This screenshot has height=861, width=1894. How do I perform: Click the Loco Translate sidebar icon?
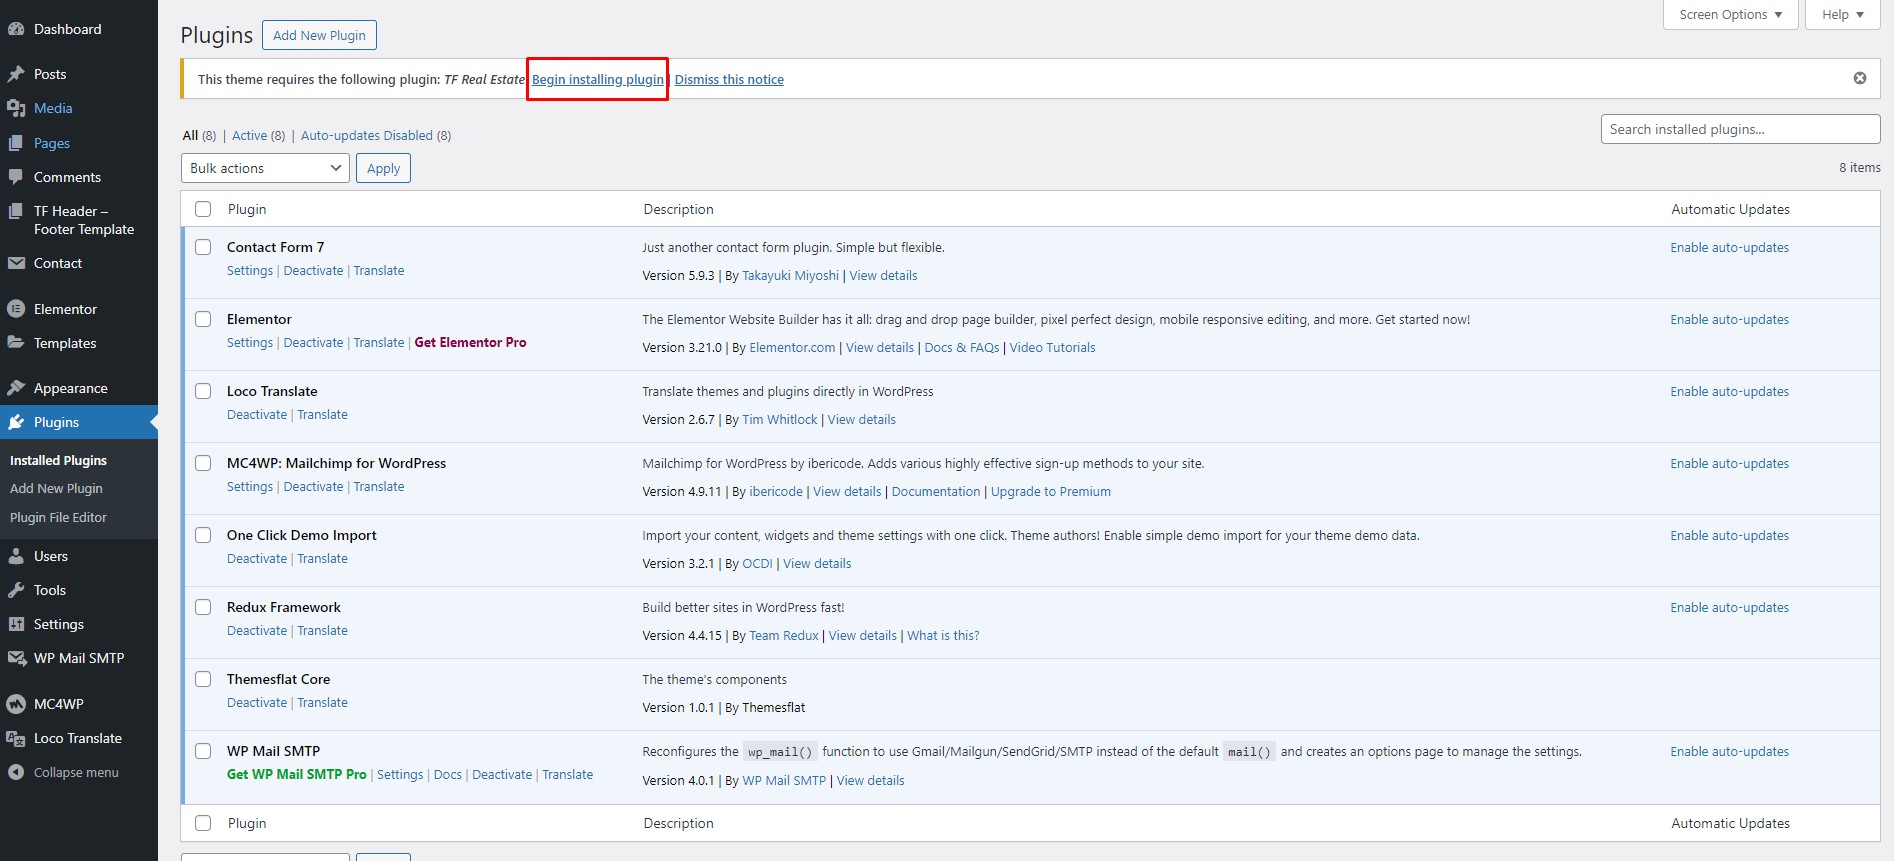16,738
